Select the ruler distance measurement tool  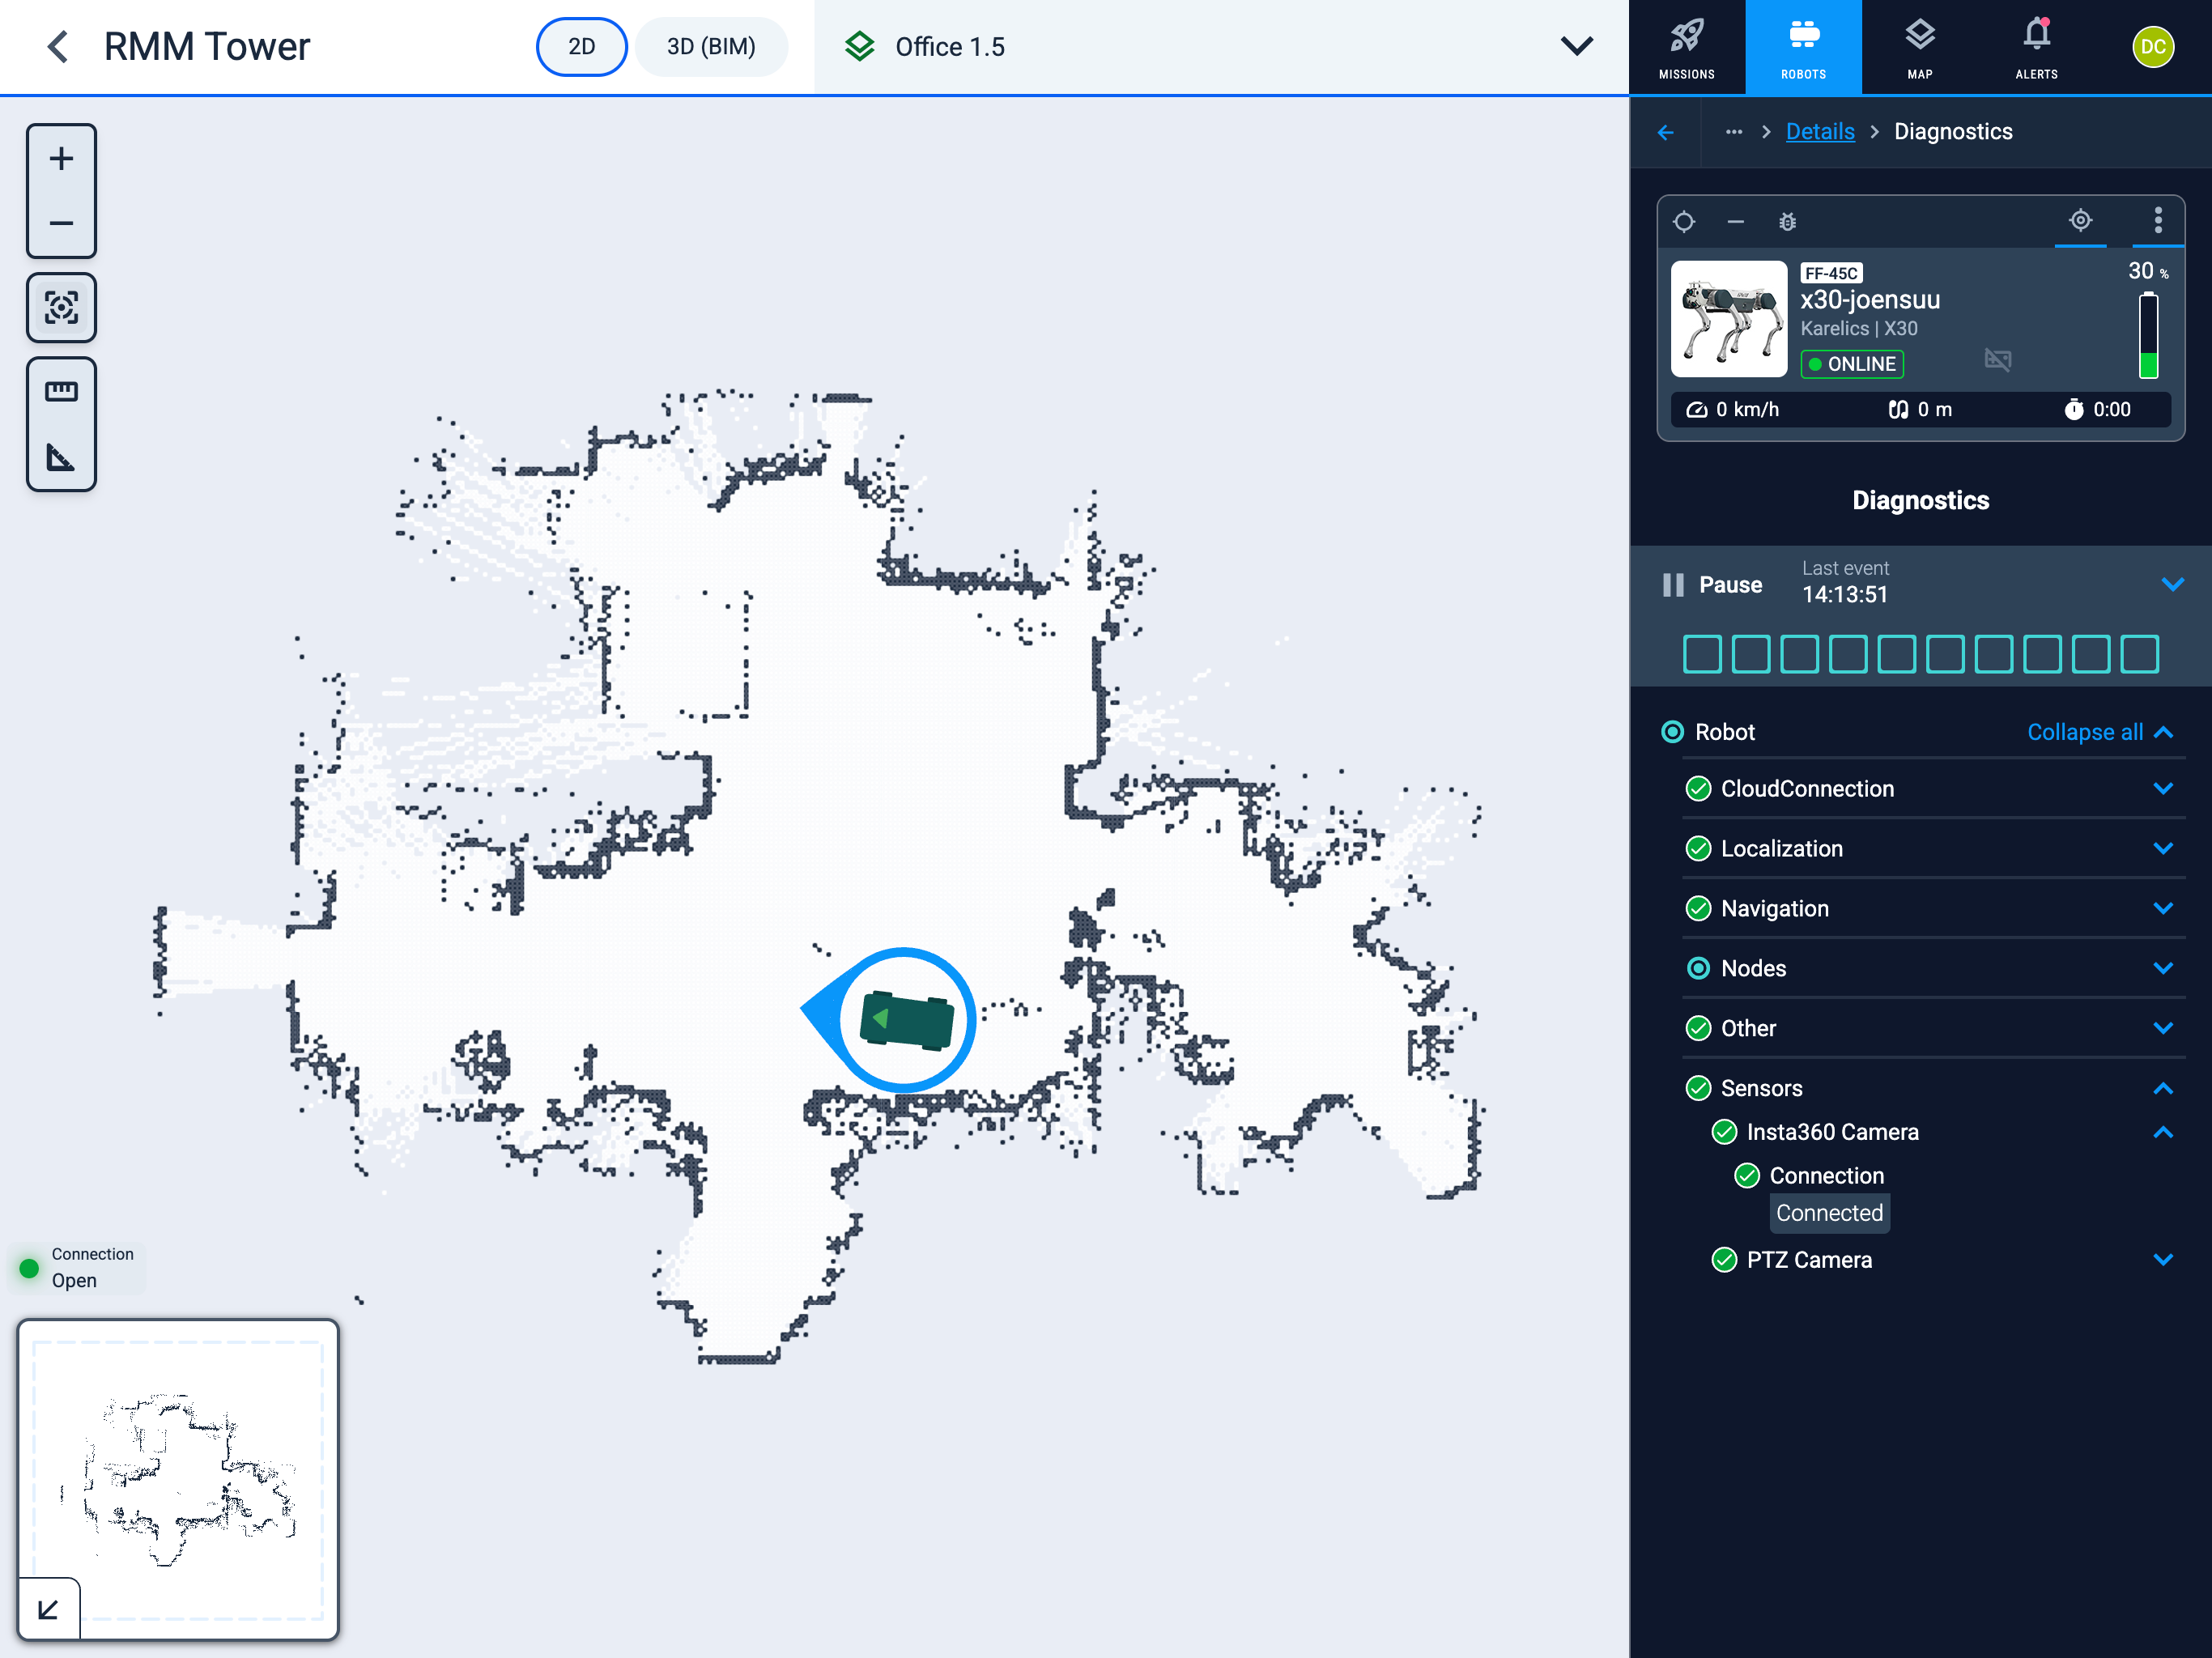(61, 391)
